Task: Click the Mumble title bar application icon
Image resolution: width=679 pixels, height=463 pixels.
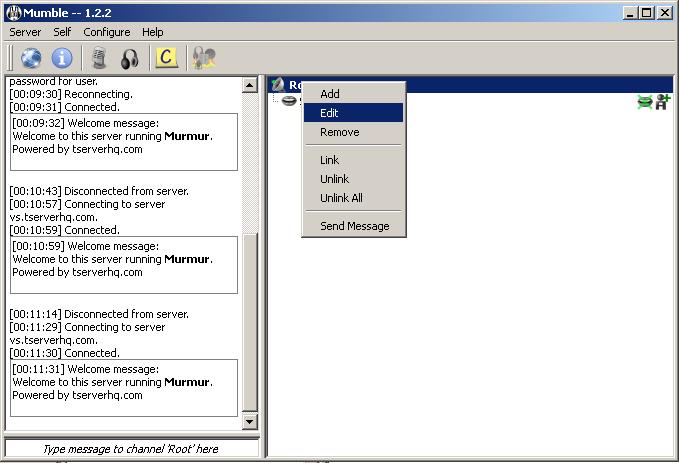Action: (x=14, y=13)
